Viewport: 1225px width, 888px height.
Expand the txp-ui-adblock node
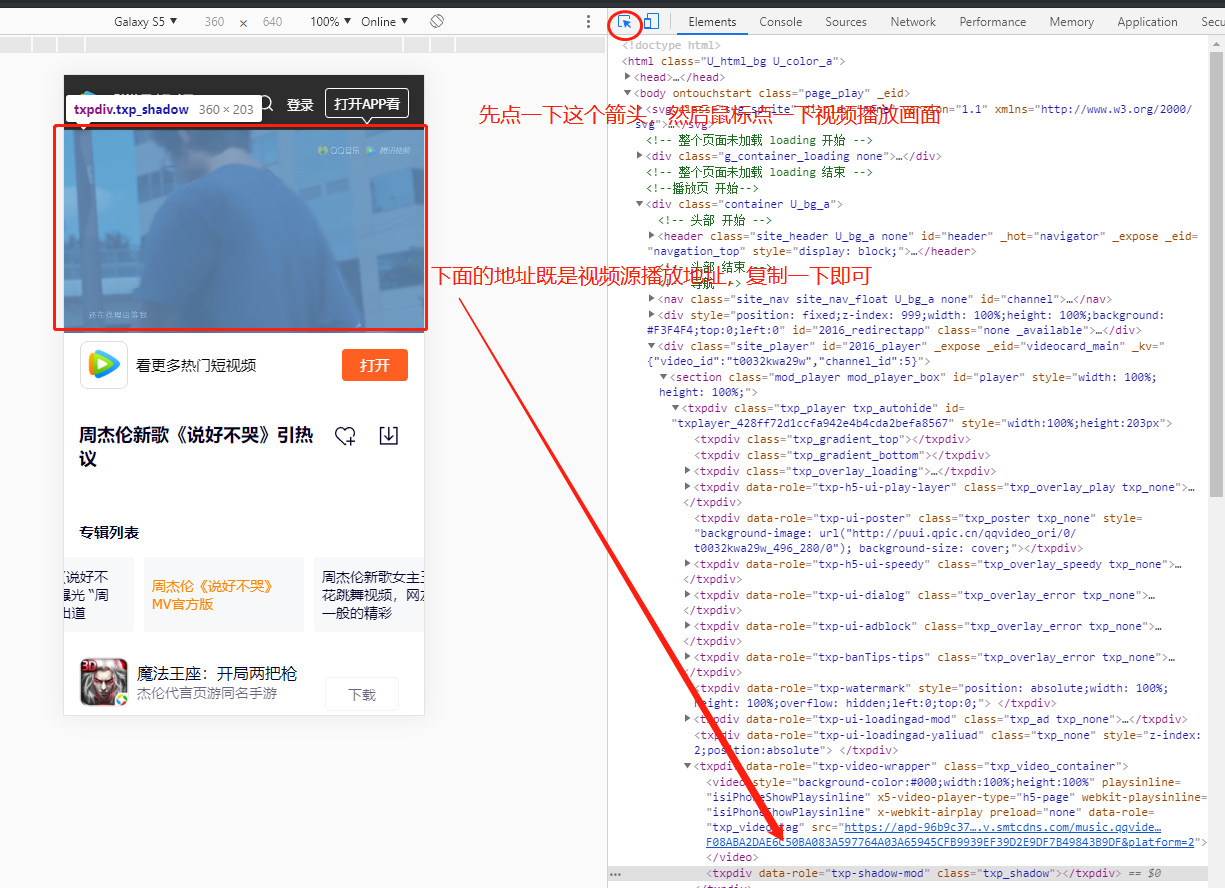pyautogui.click(x=688, y=626)
